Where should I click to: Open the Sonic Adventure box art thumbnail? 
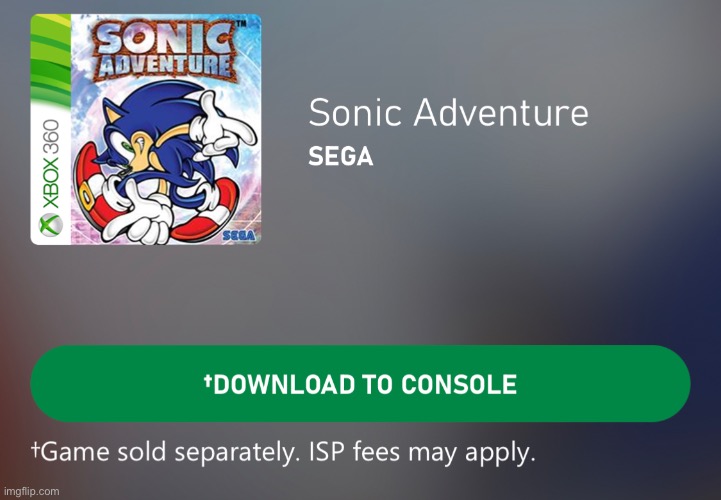(146, 129)
